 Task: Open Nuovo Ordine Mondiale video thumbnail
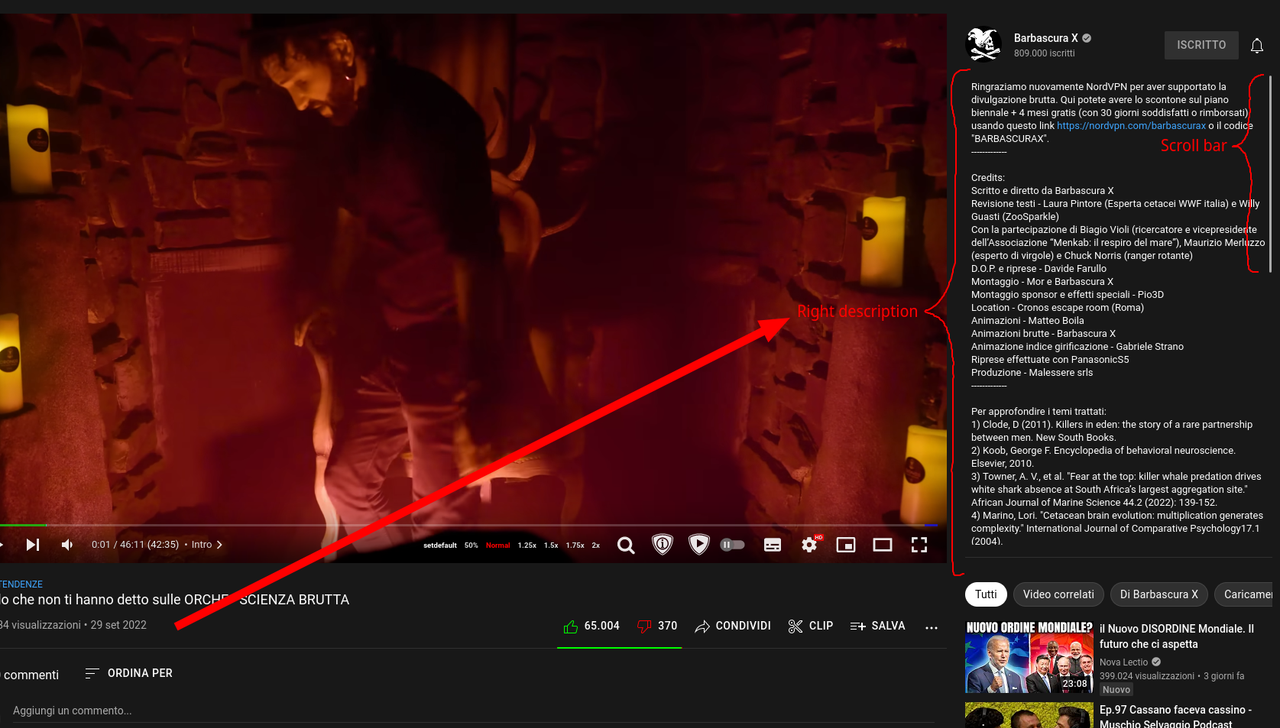tap(1029, 657)
